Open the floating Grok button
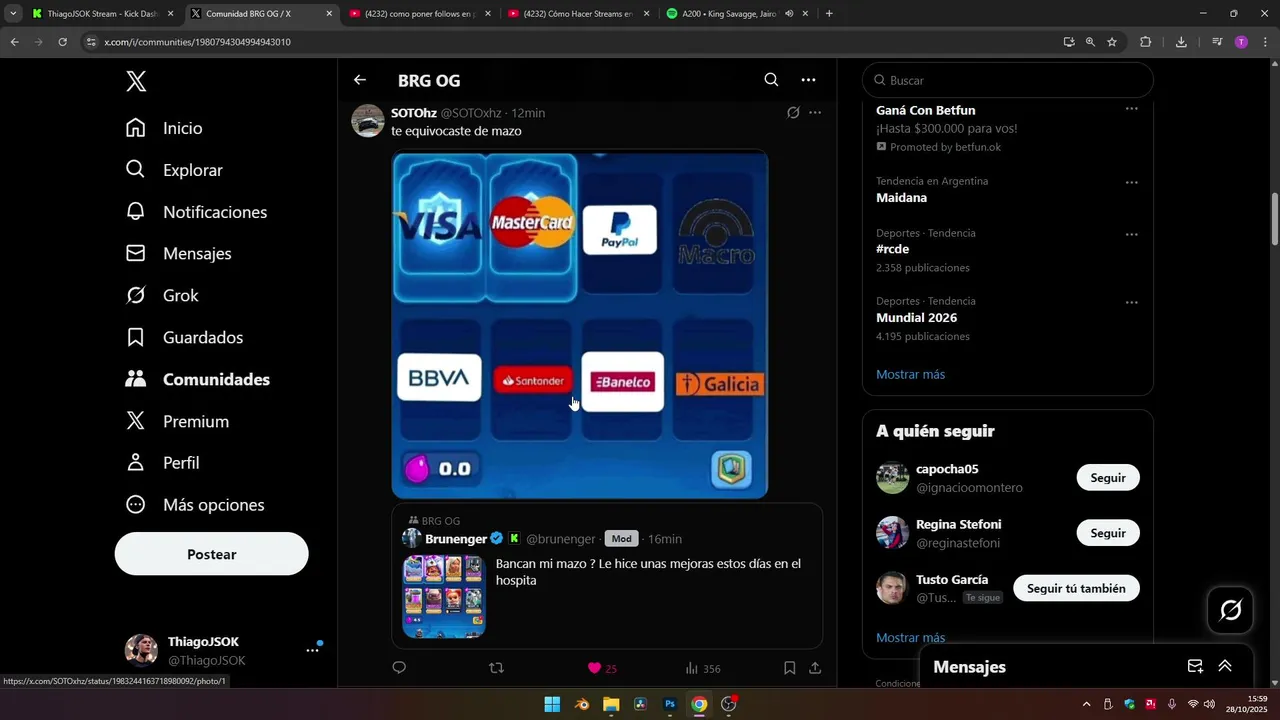 pyautogui.click(x=1230, y=610)
